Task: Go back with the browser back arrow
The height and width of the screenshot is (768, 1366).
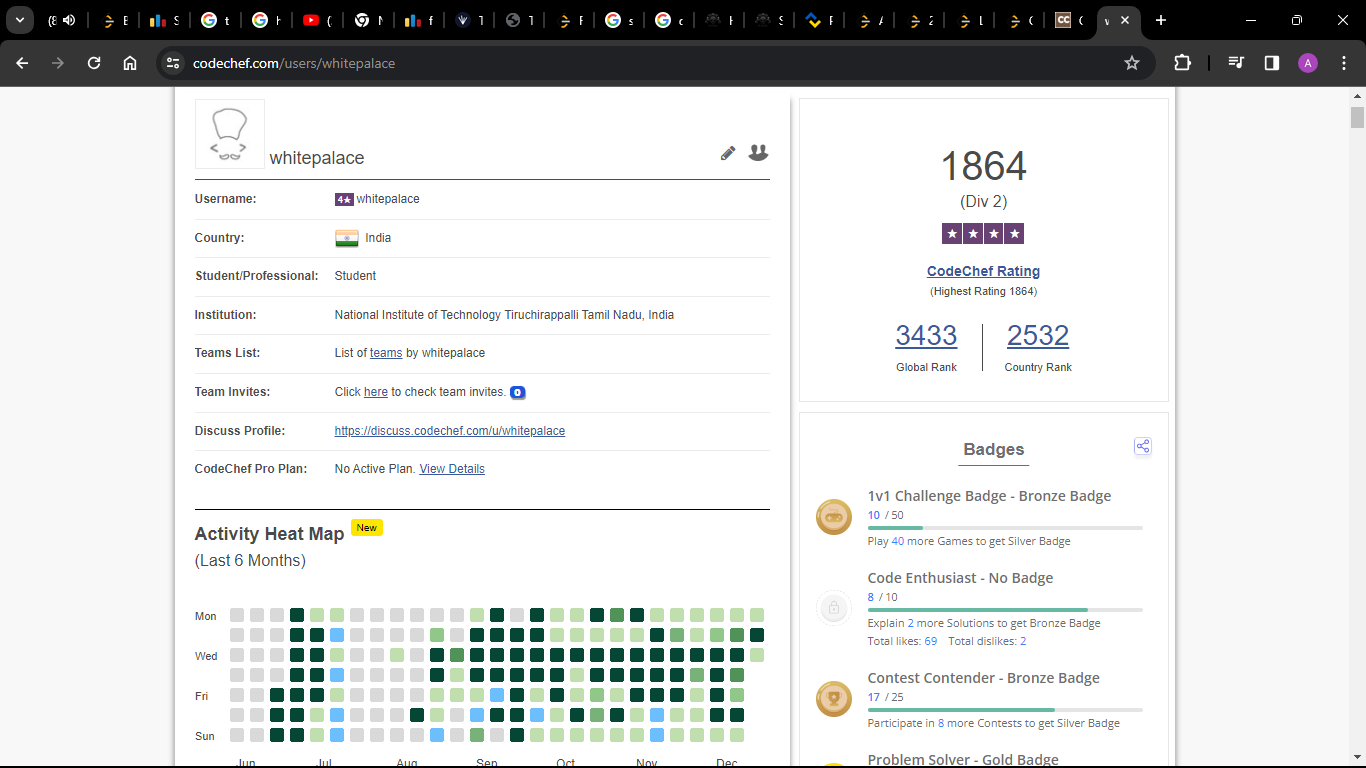Action: pyautogui.click(x=22, y=63)
